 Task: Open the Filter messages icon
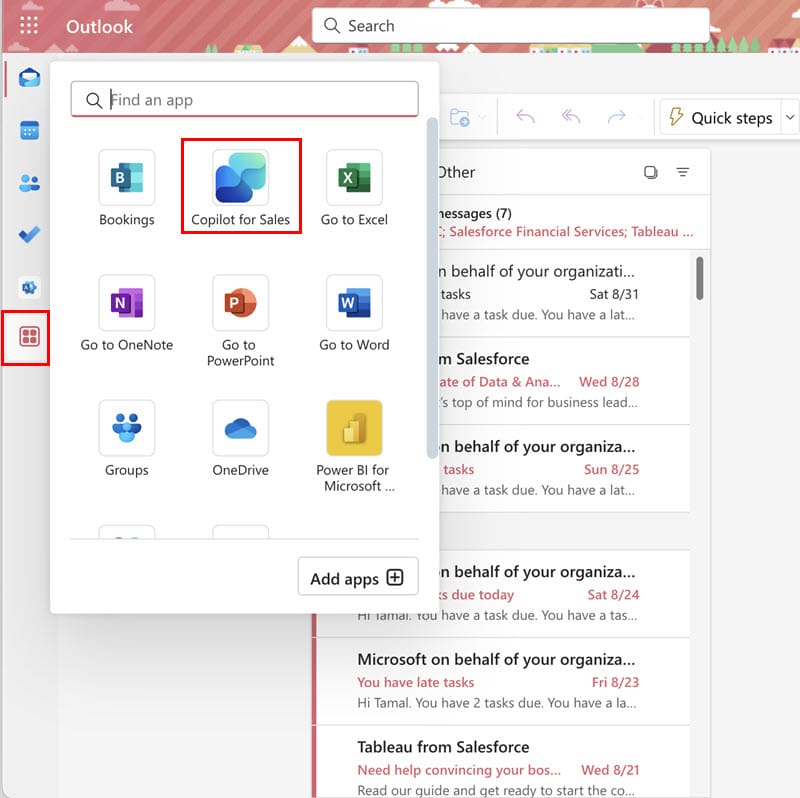(x=683, y=172)
